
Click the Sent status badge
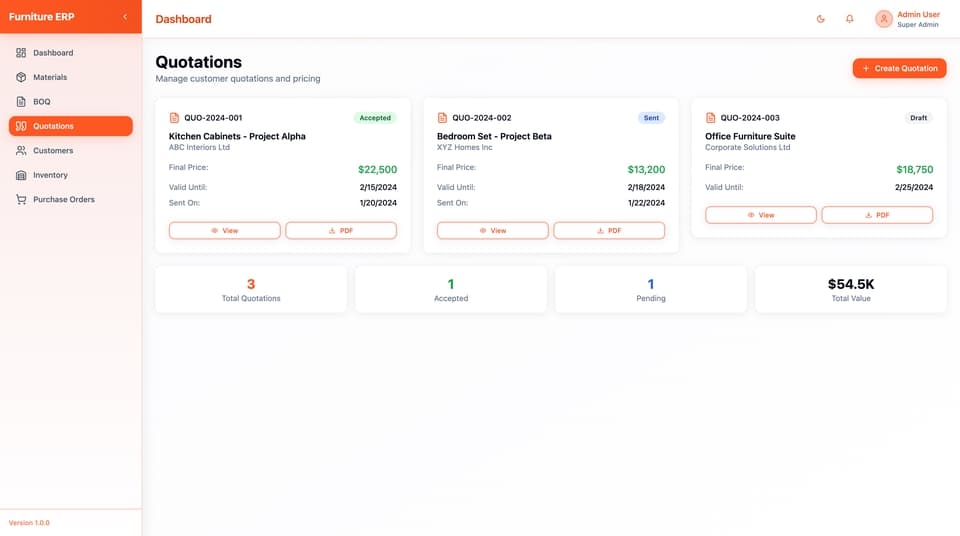(x=651, y=118)
